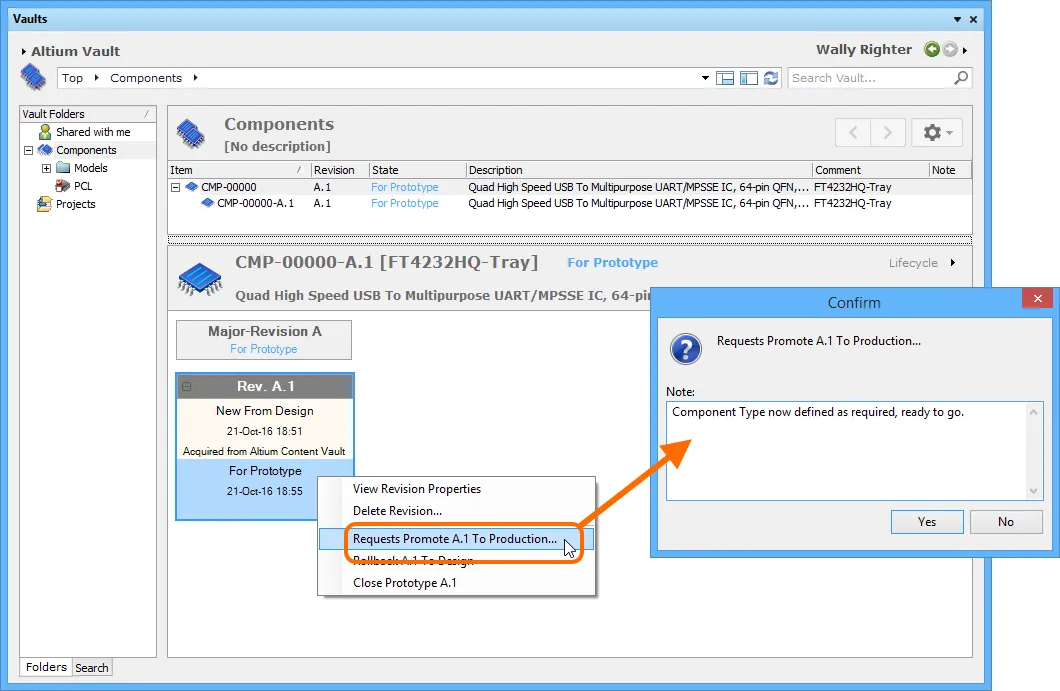Click For Prototype state of CMP-00000 row
The width and height of the screenshot is (1060, 691).
tap(404, 187)
